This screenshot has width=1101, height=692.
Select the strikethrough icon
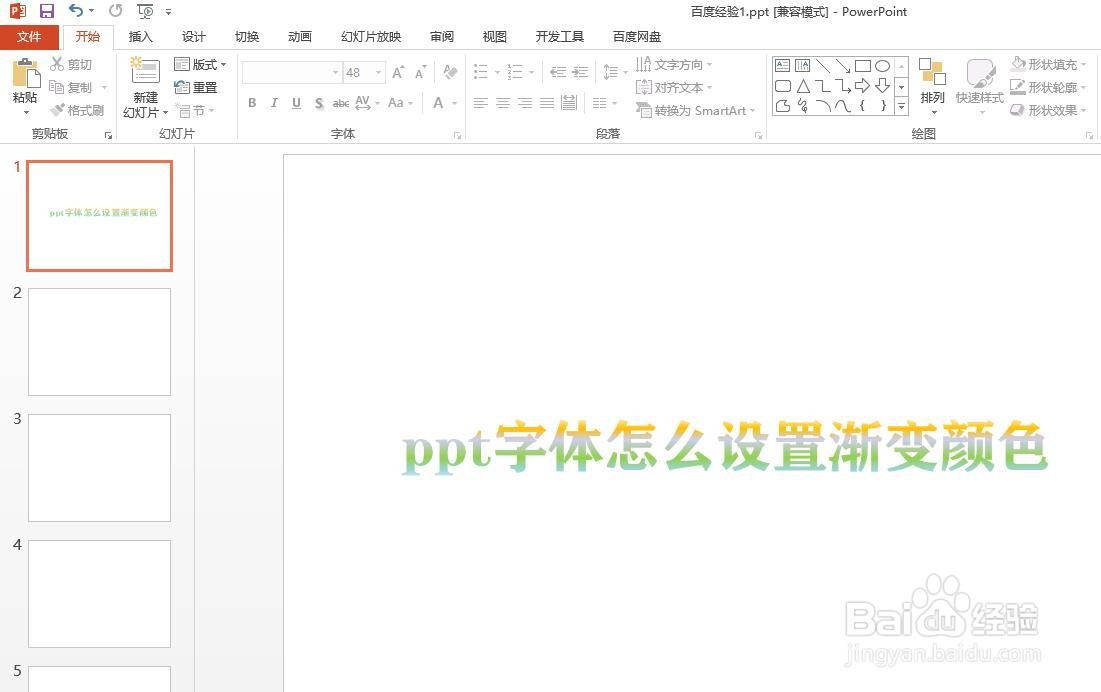(x=340, y=103)
